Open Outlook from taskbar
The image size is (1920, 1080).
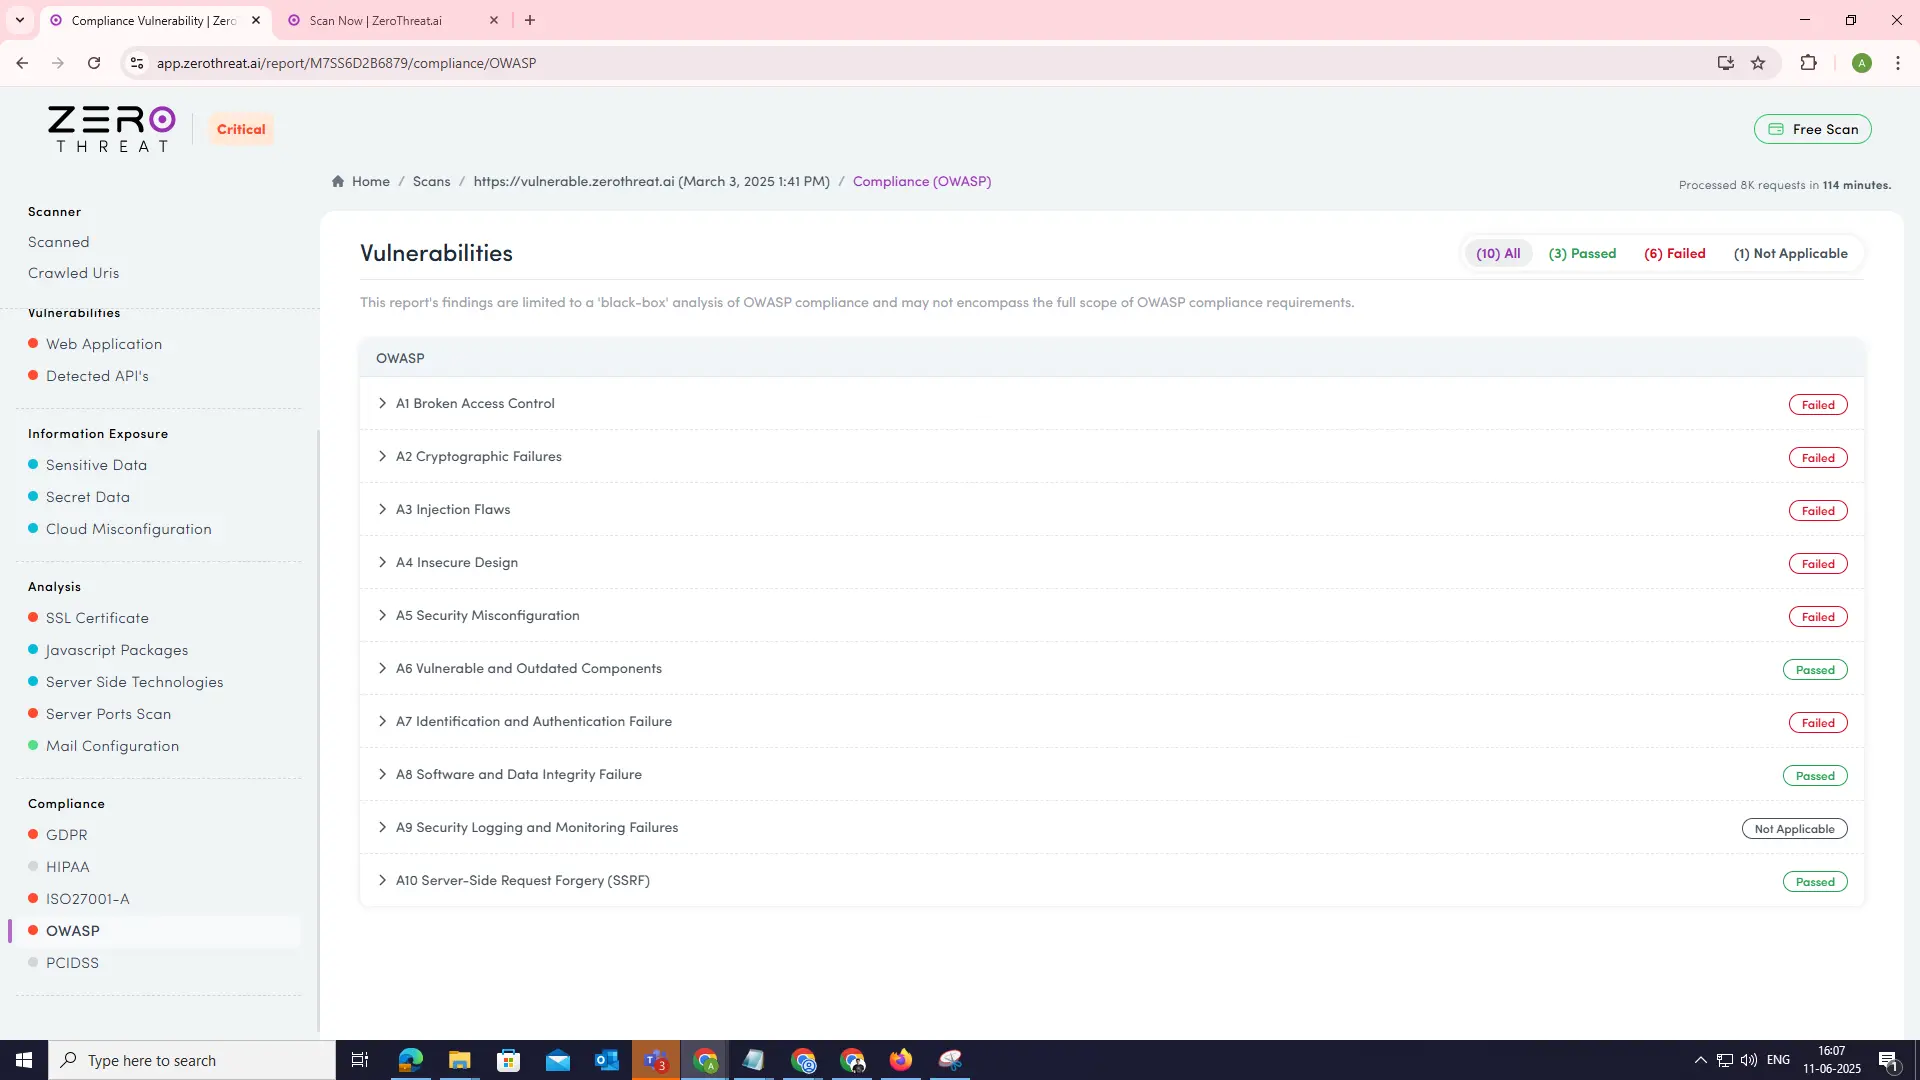(607, 1060)
